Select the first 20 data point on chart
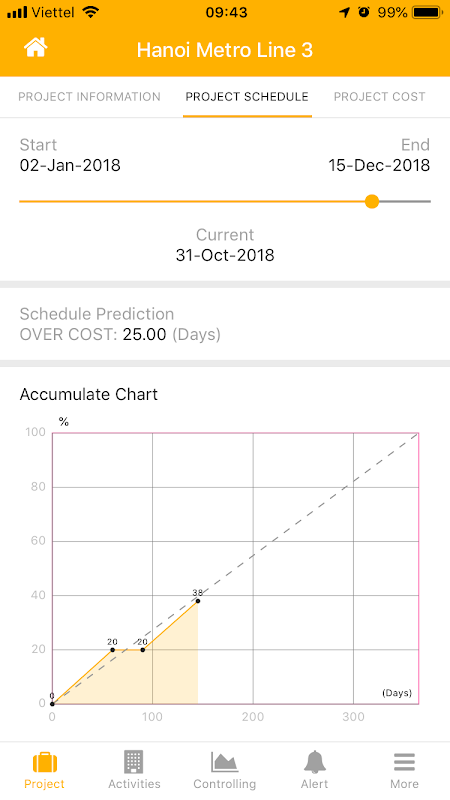This screenshot has width=450, height=800. click(112, 649)
